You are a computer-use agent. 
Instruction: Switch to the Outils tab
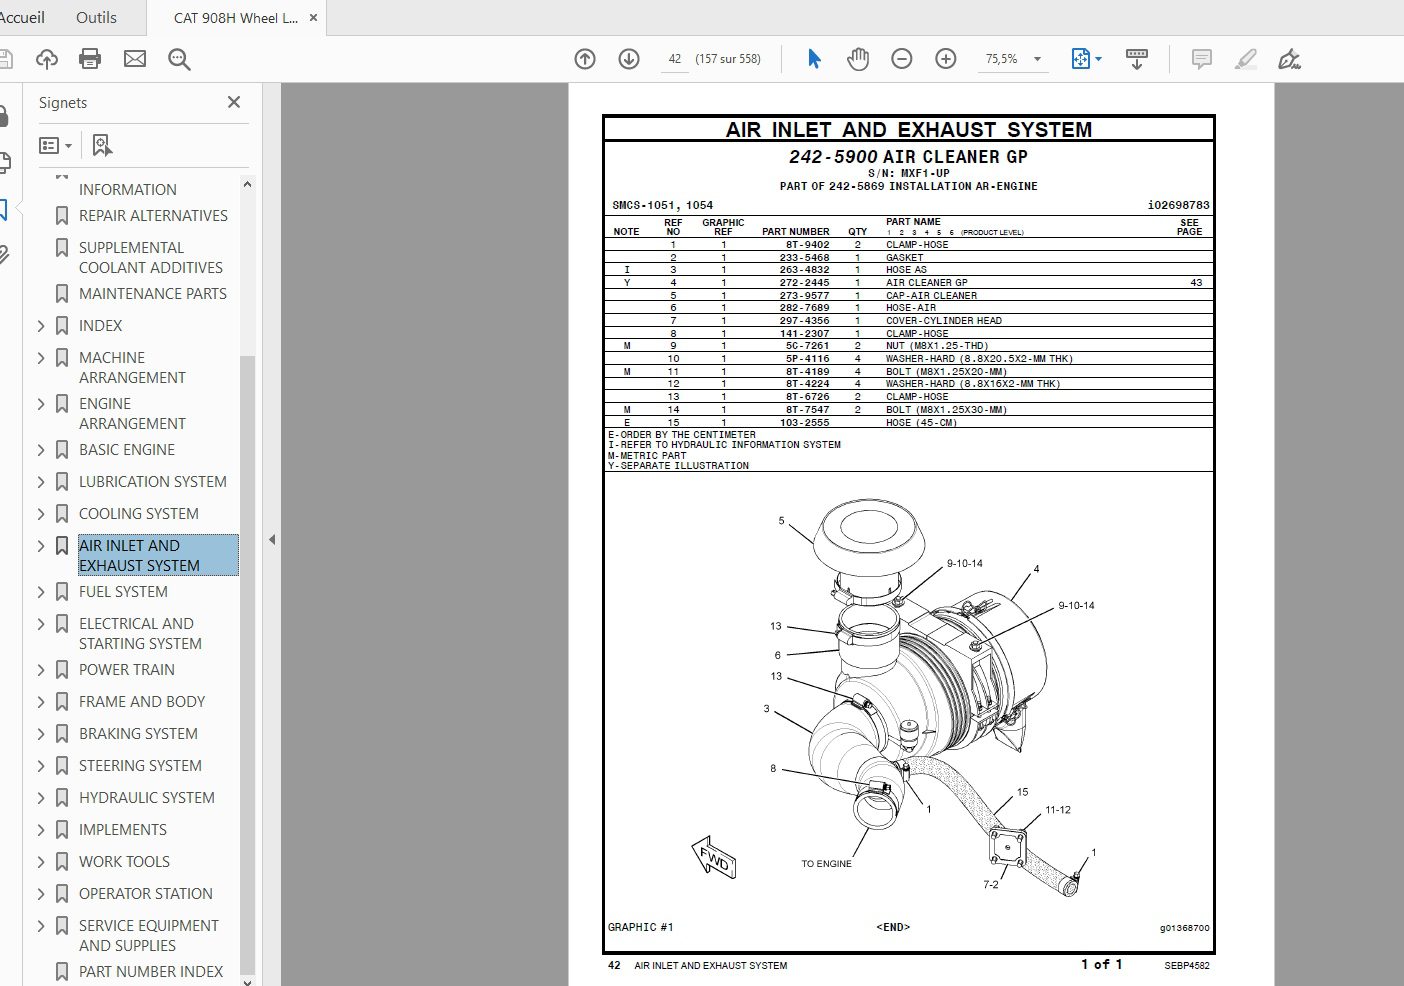(96, 17)
